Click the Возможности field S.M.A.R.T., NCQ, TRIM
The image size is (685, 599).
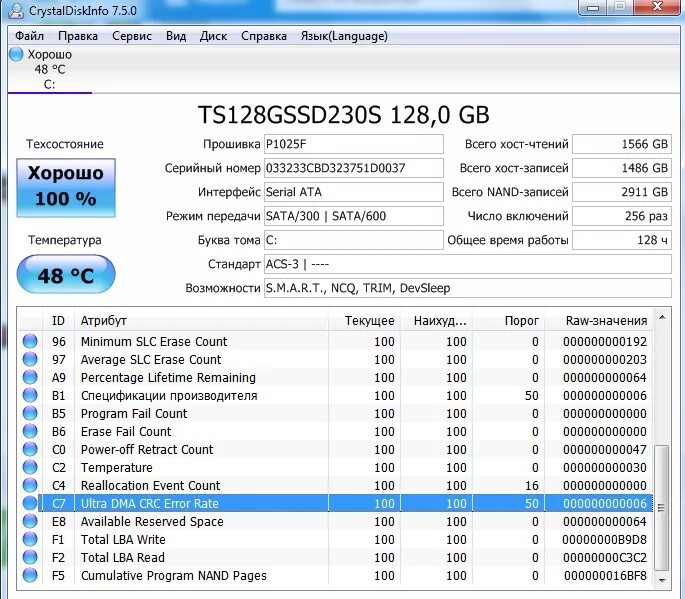click(x=467, y=288)
